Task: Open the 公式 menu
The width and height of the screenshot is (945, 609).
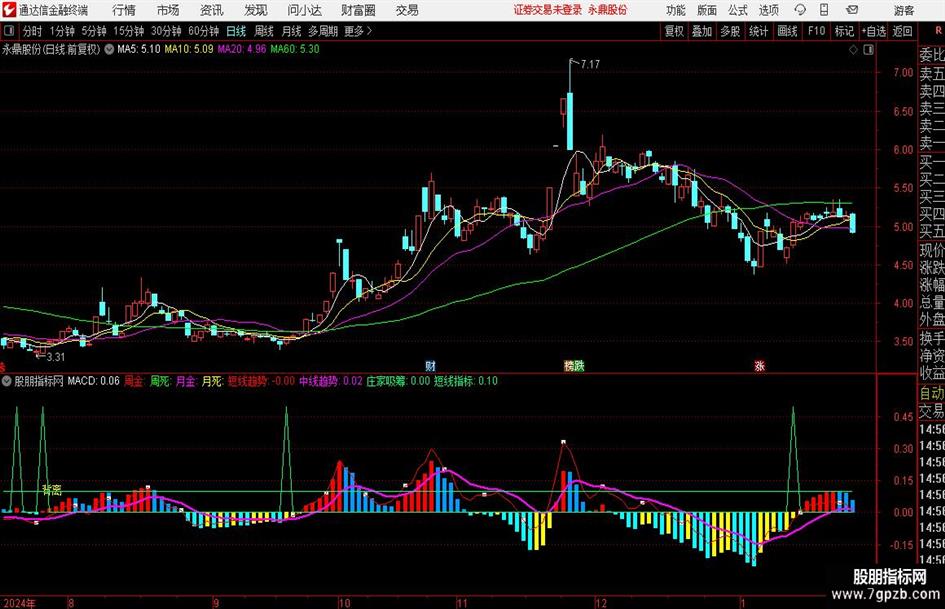Action: (738, 10)
